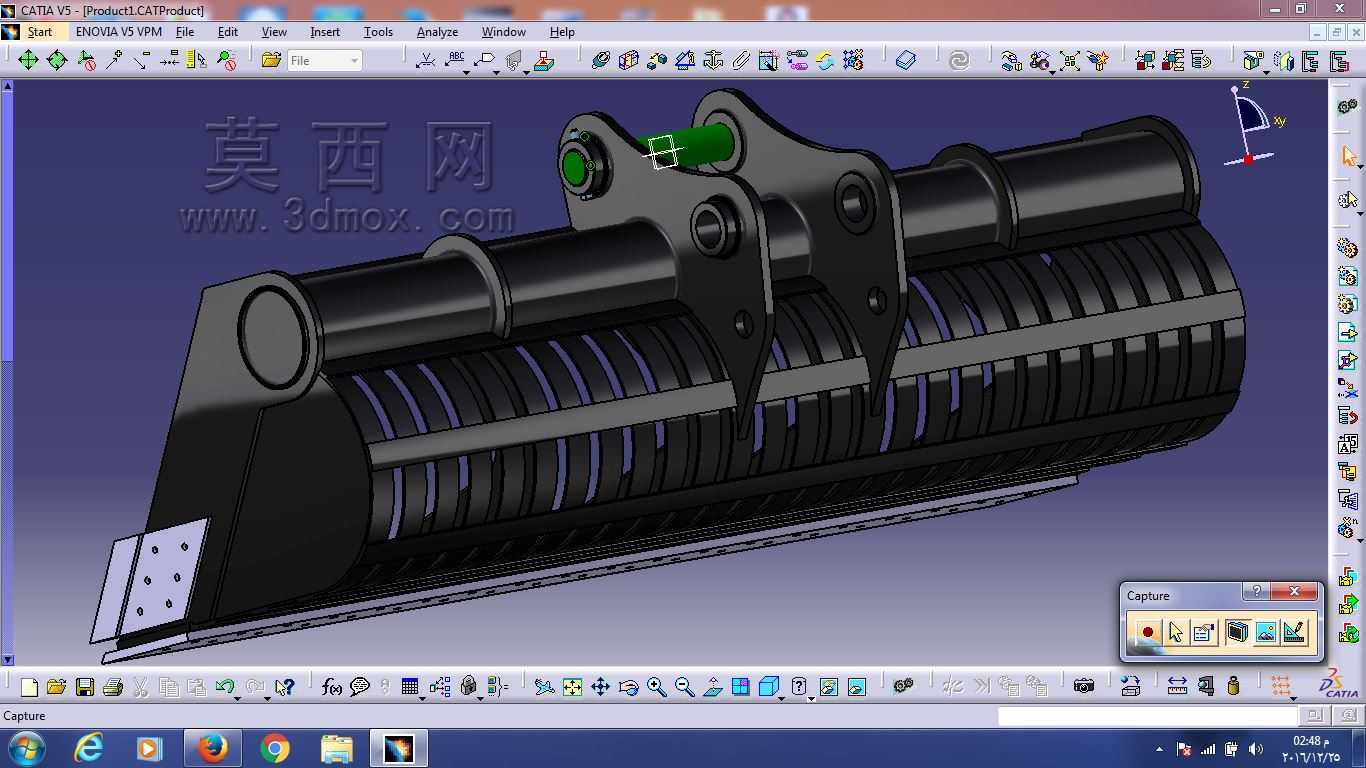Open the Tools menu
1366x768 pixels.
378,32
